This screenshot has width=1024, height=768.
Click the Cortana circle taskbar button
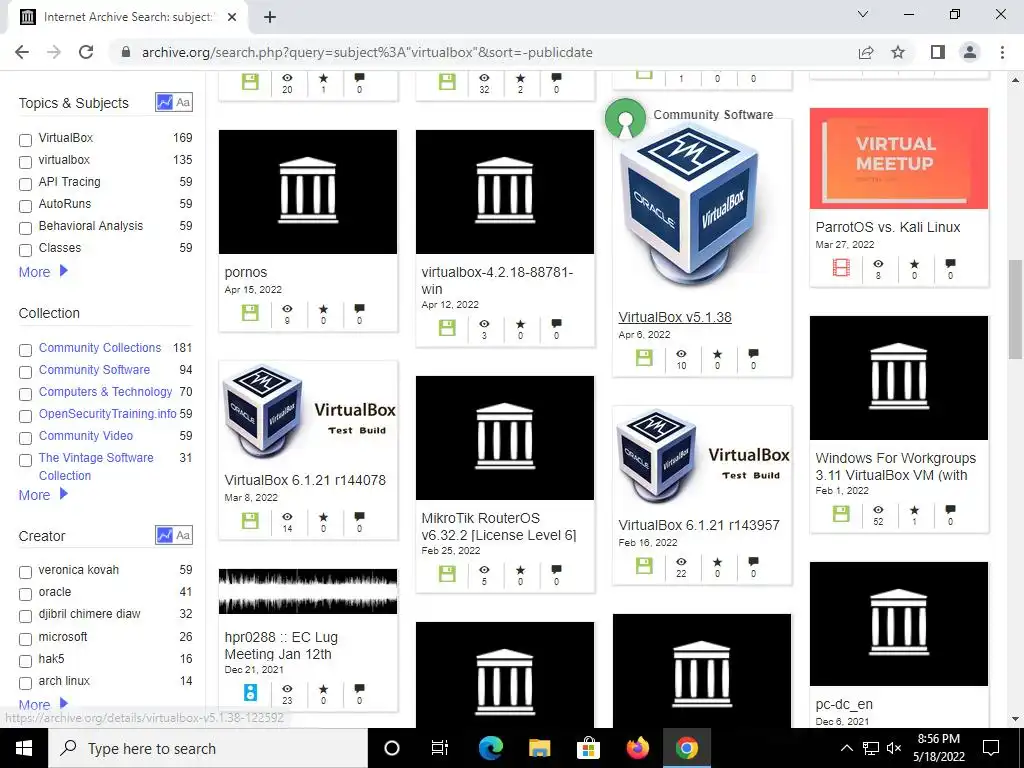[391, 748]
